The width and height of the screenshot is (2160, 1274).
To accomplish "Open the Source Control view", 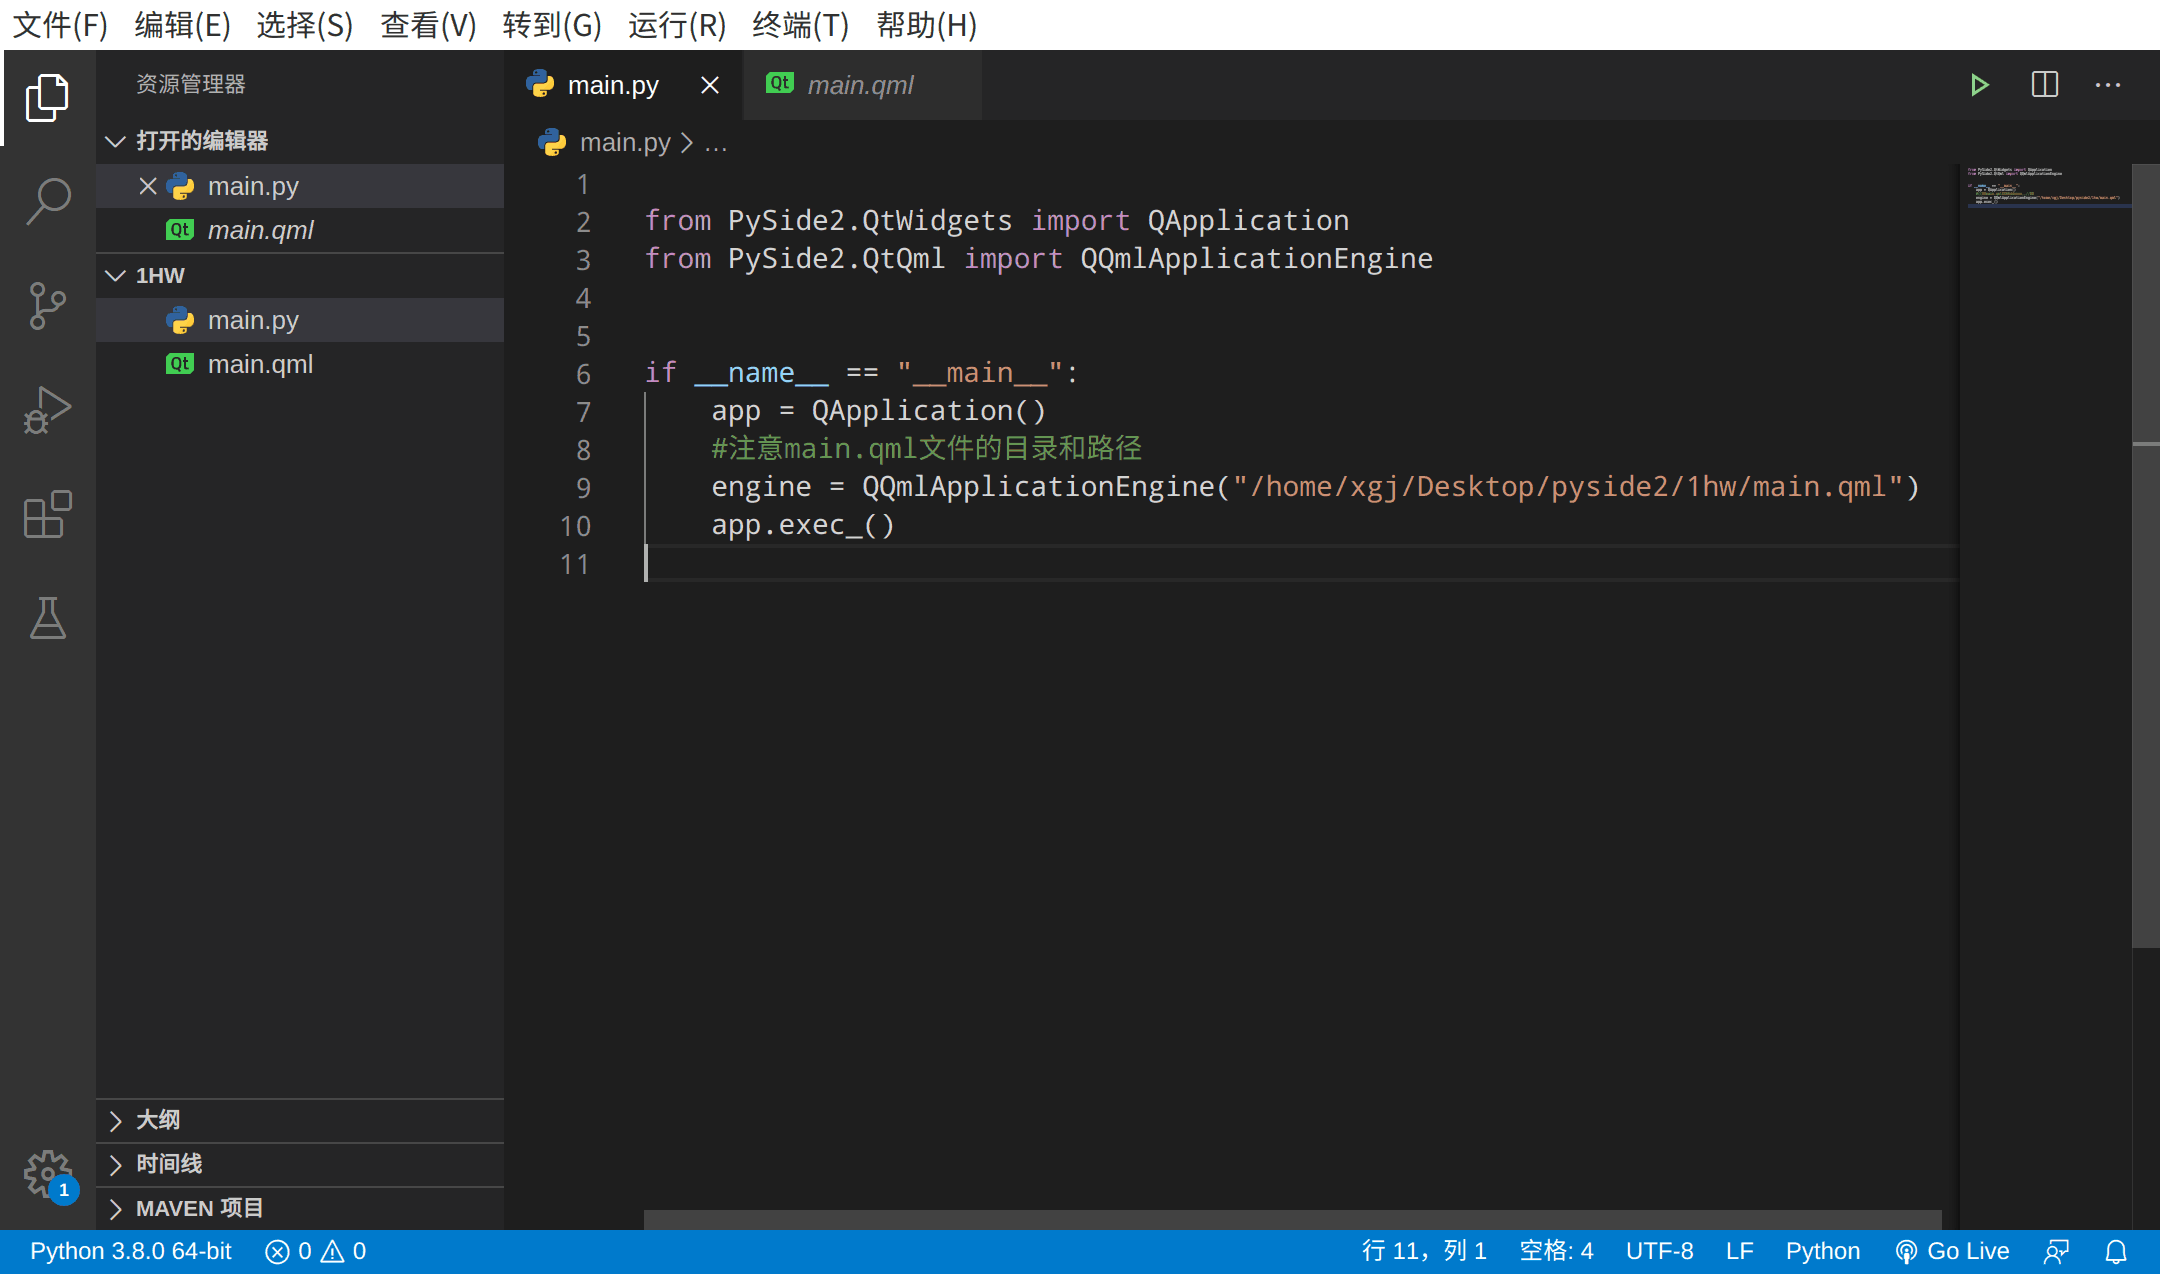I will coord(47,305).
